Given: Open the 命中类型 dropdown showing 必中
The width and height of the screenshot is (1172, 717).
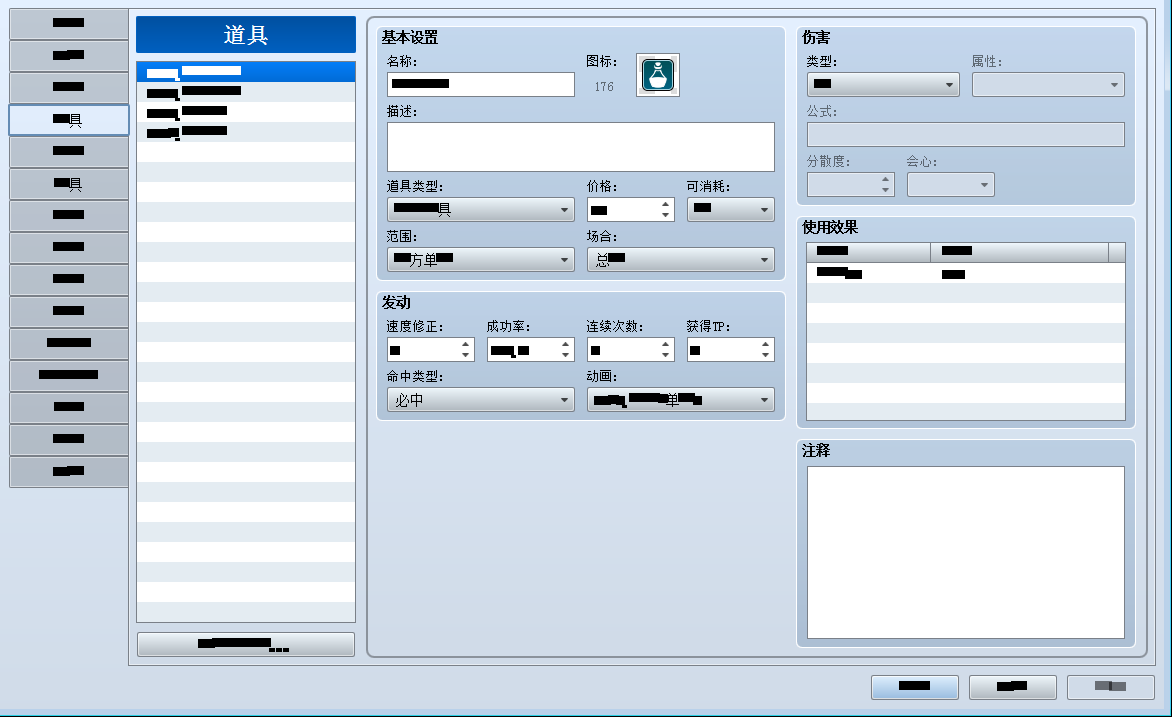Looking at the screenshot, I should coord(481,399).
